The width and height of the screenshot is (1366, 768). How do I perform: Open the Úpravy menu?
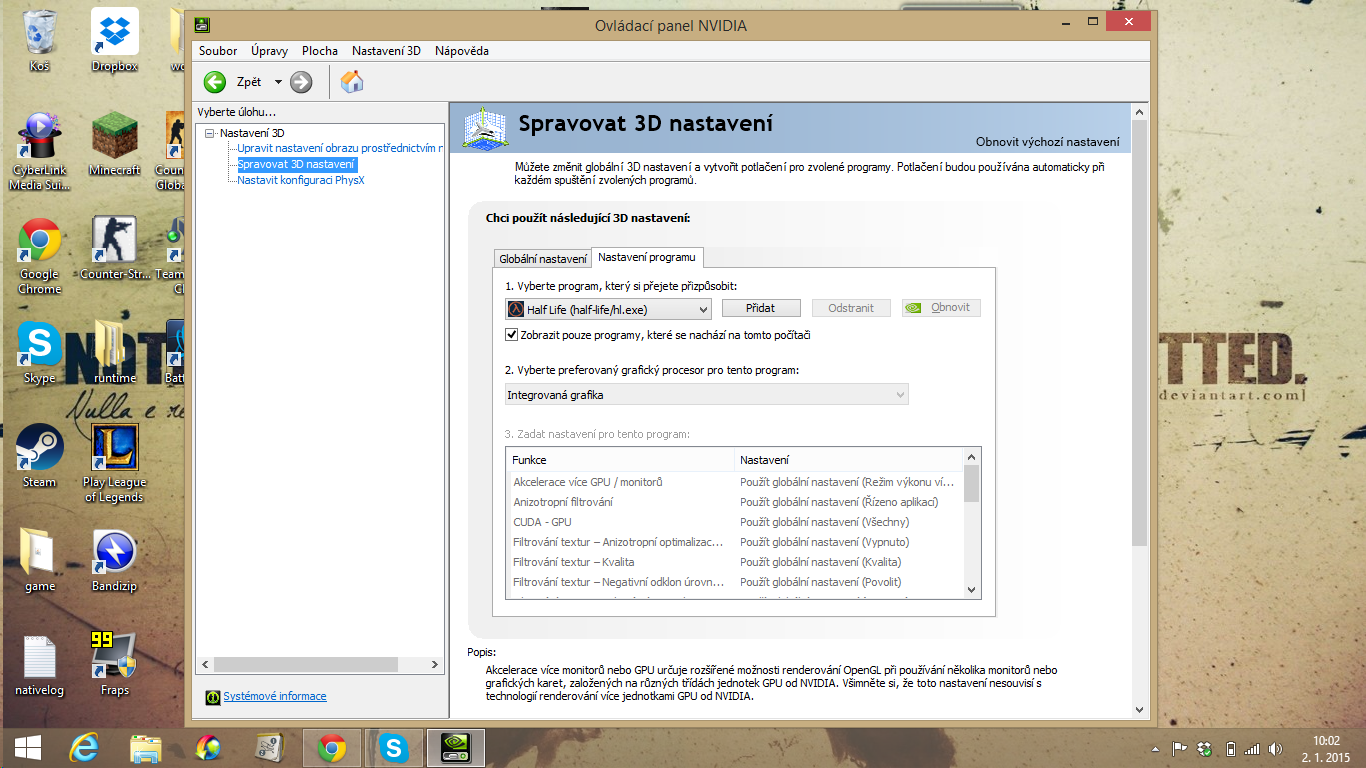[x=270, y=51]
